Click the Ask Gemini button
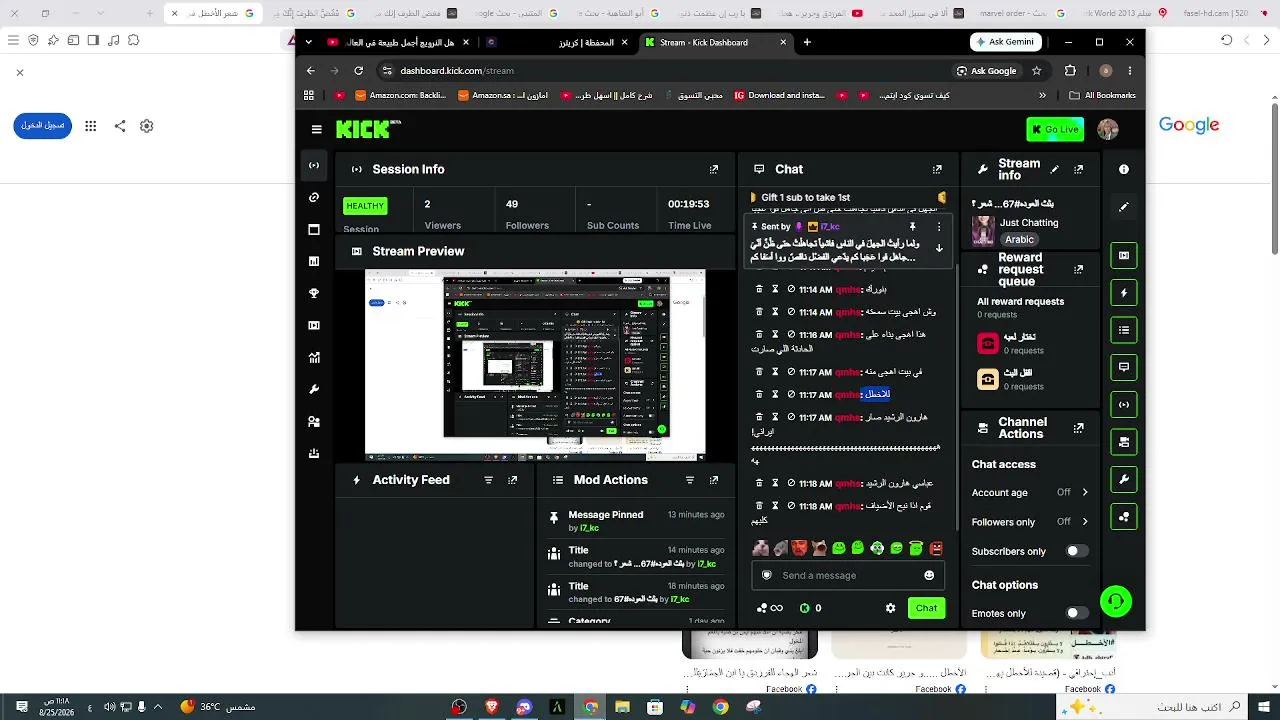This screenshot has width=1280, height=720. pos(1006,42)
